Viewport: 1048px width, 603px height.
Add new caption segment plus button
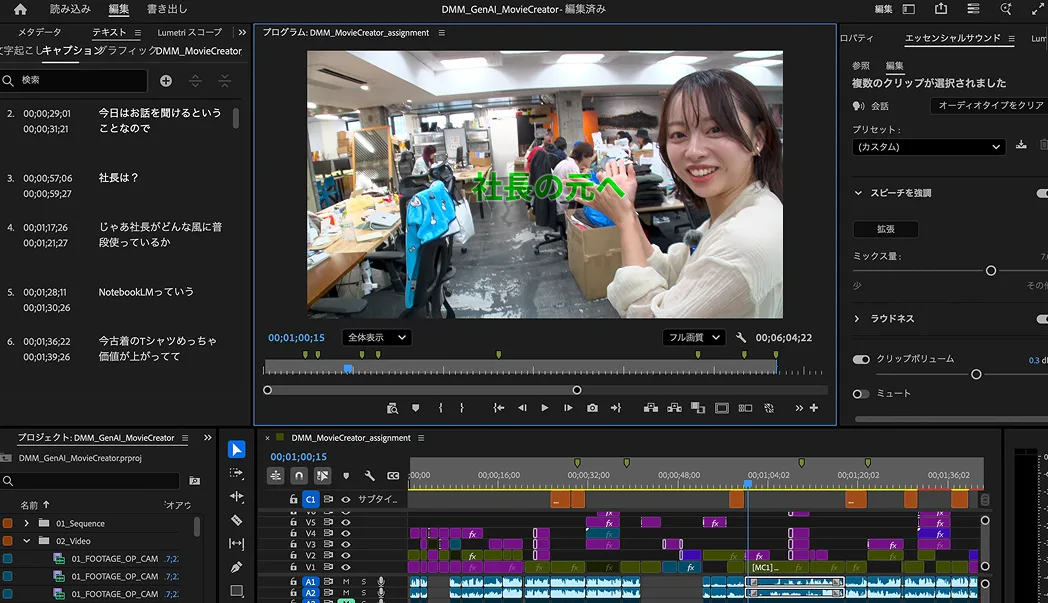point(166,81)
